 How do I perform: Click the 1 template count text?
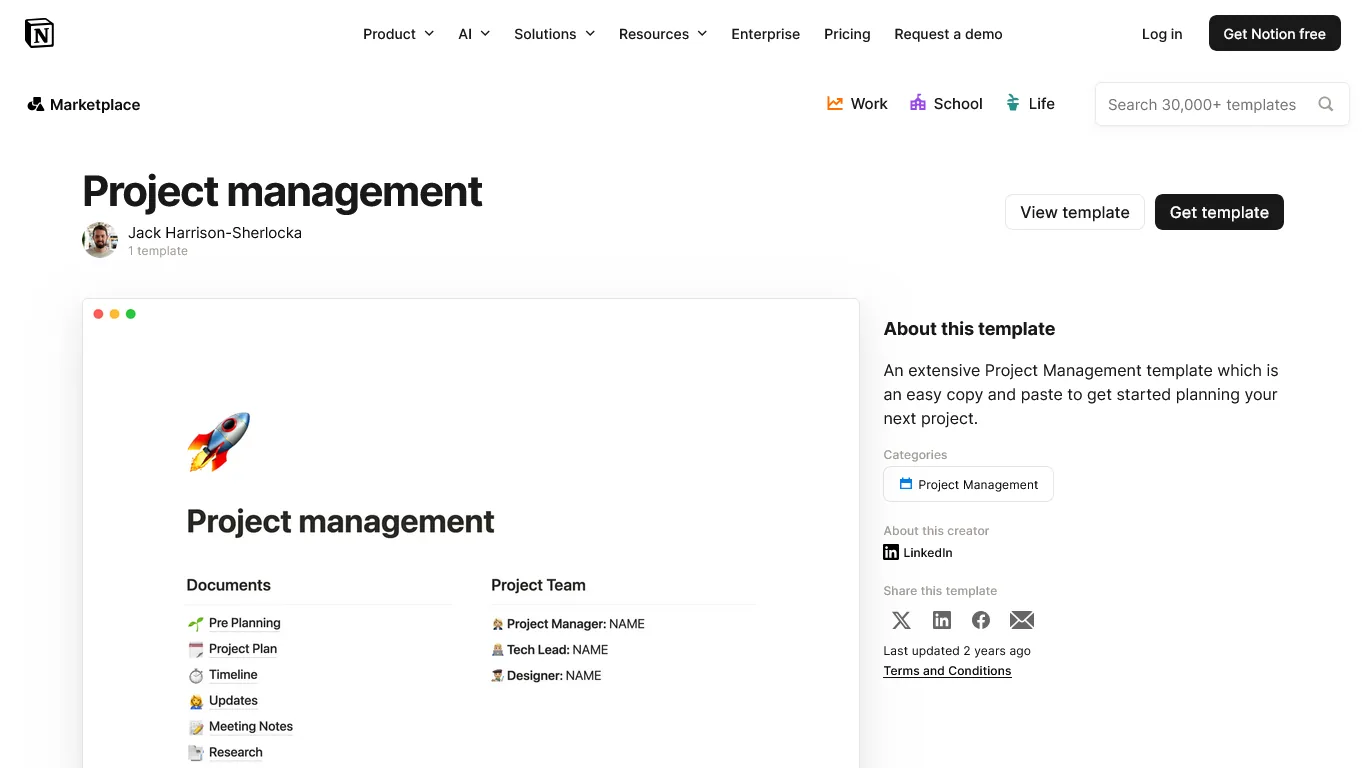(x=158, y=251)
